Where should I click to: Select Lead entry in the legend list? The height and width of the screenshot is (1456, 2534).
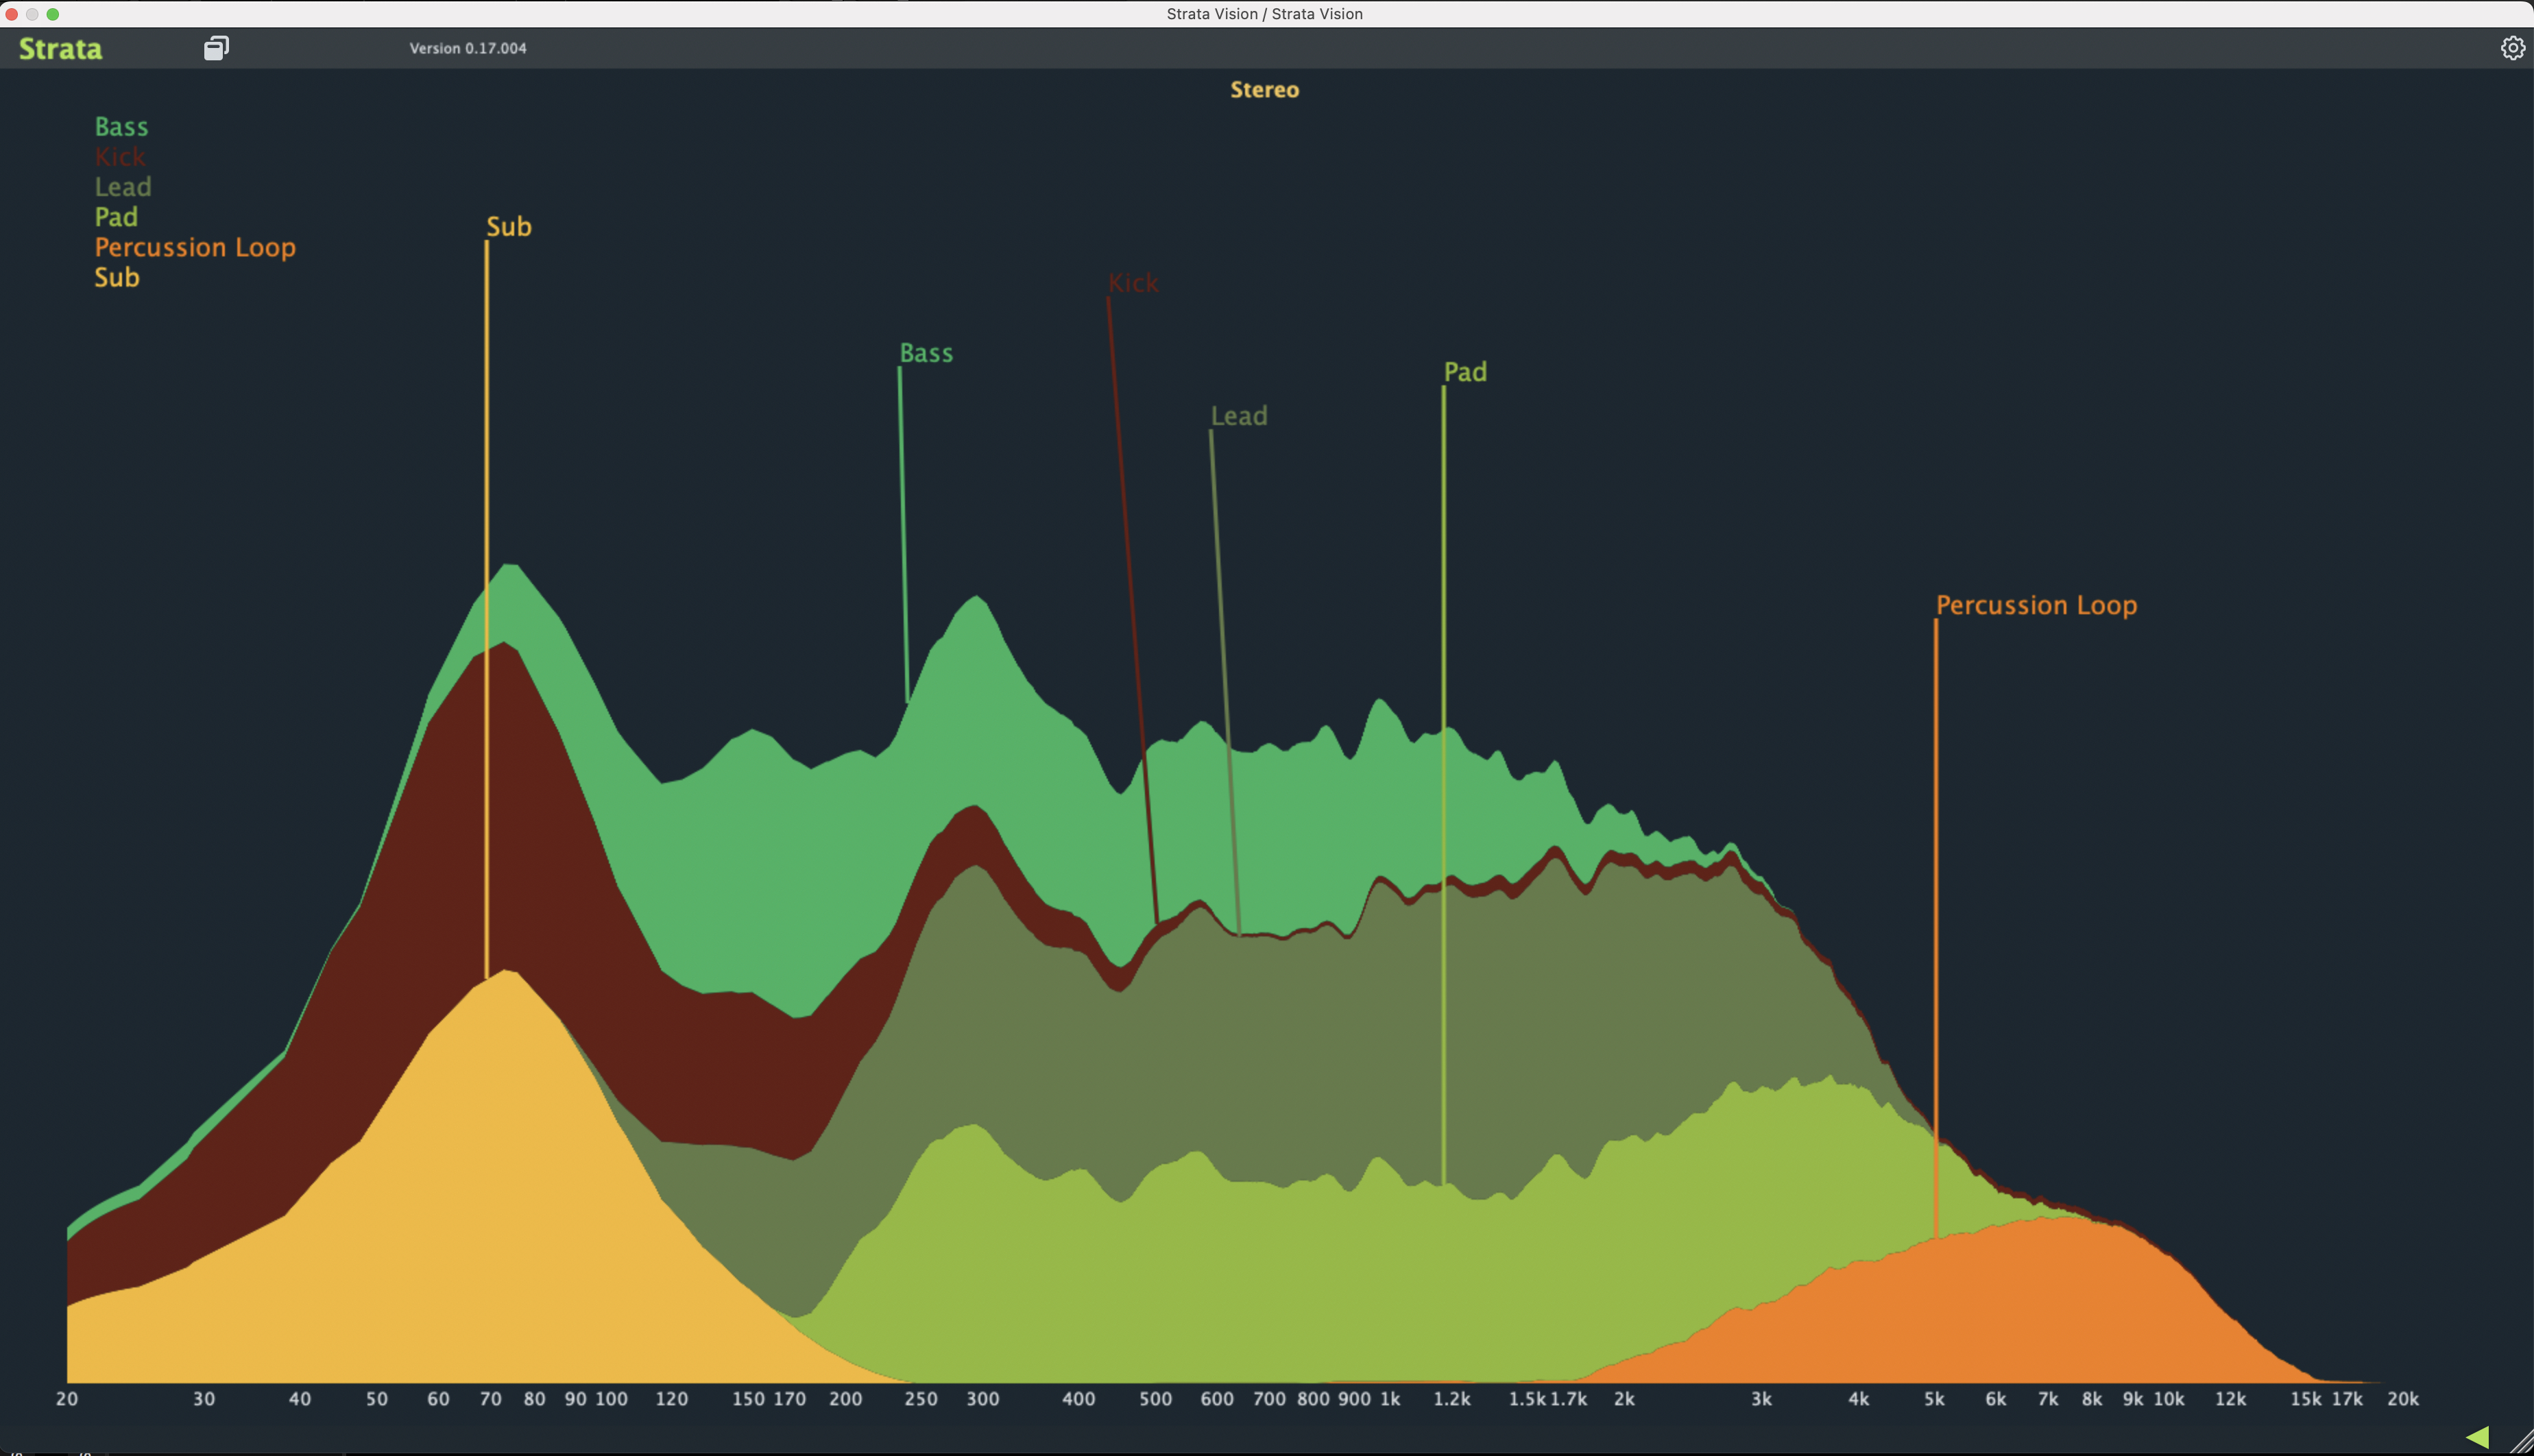pyautogui.click(x=123, y=187)
